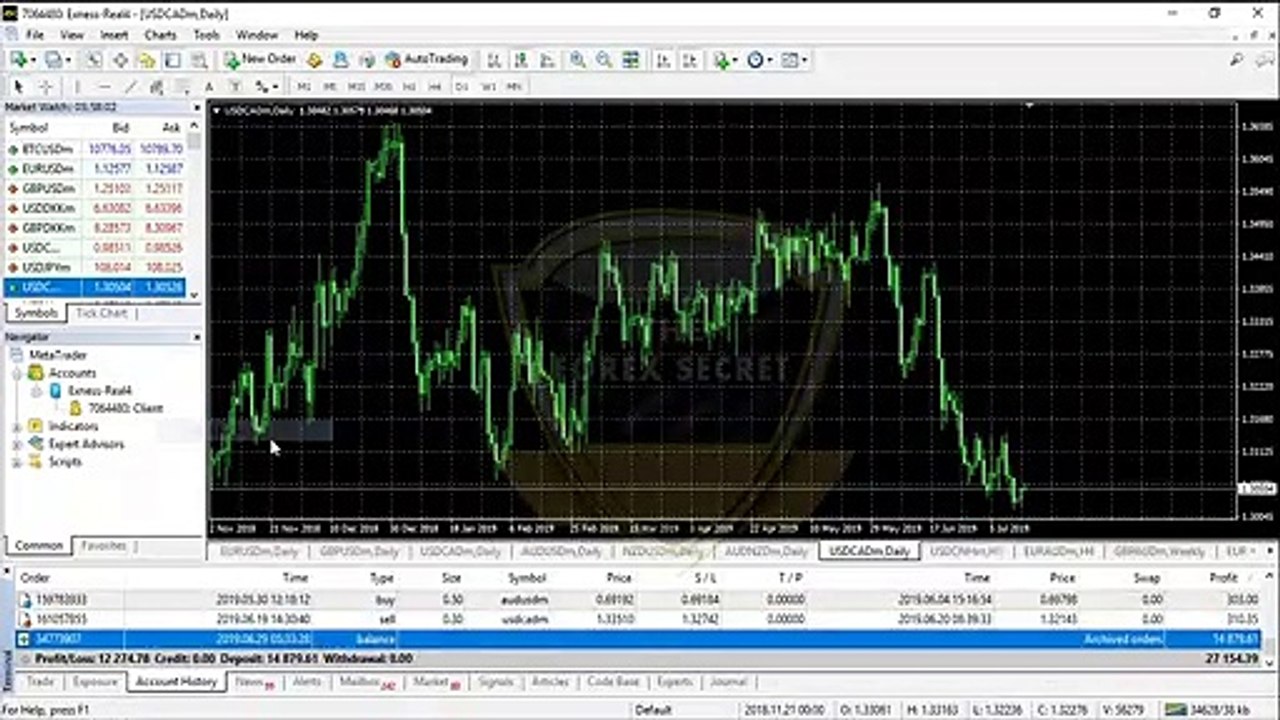This screenshot has height=720, width=1280.
Task: Toggle the Terminal panel toolbar icon
Action: point(173,60)
